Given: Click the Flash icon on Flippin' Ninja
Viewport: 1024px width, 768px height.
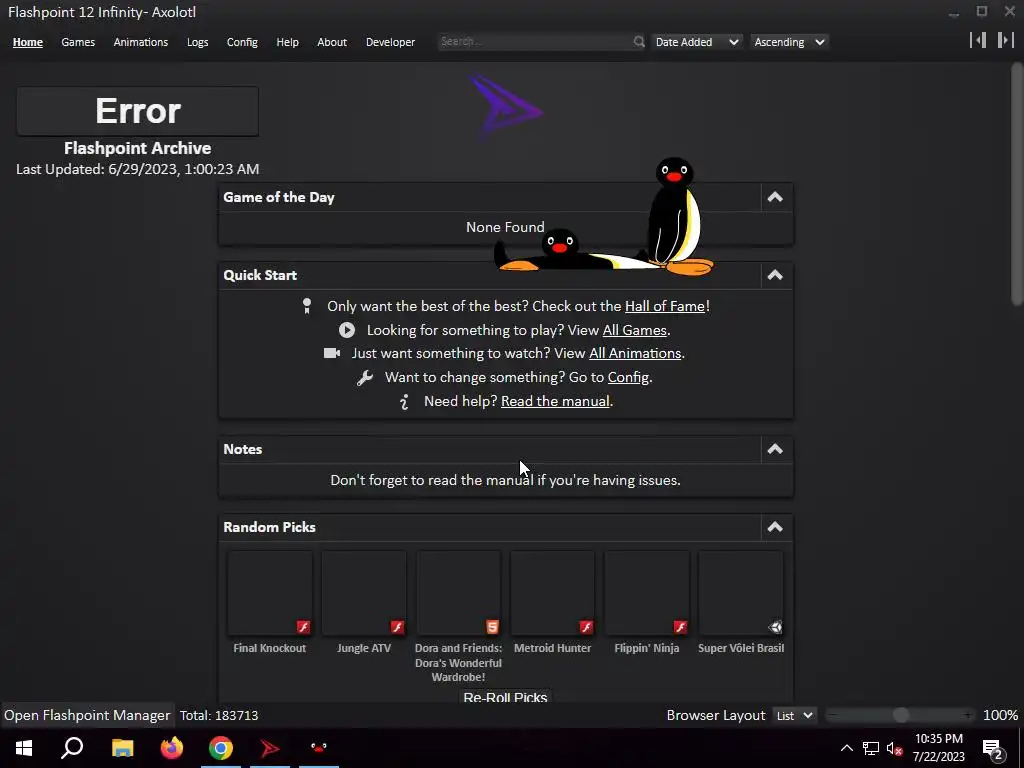Looking at the screenshot, I should (x=680, y=627).
